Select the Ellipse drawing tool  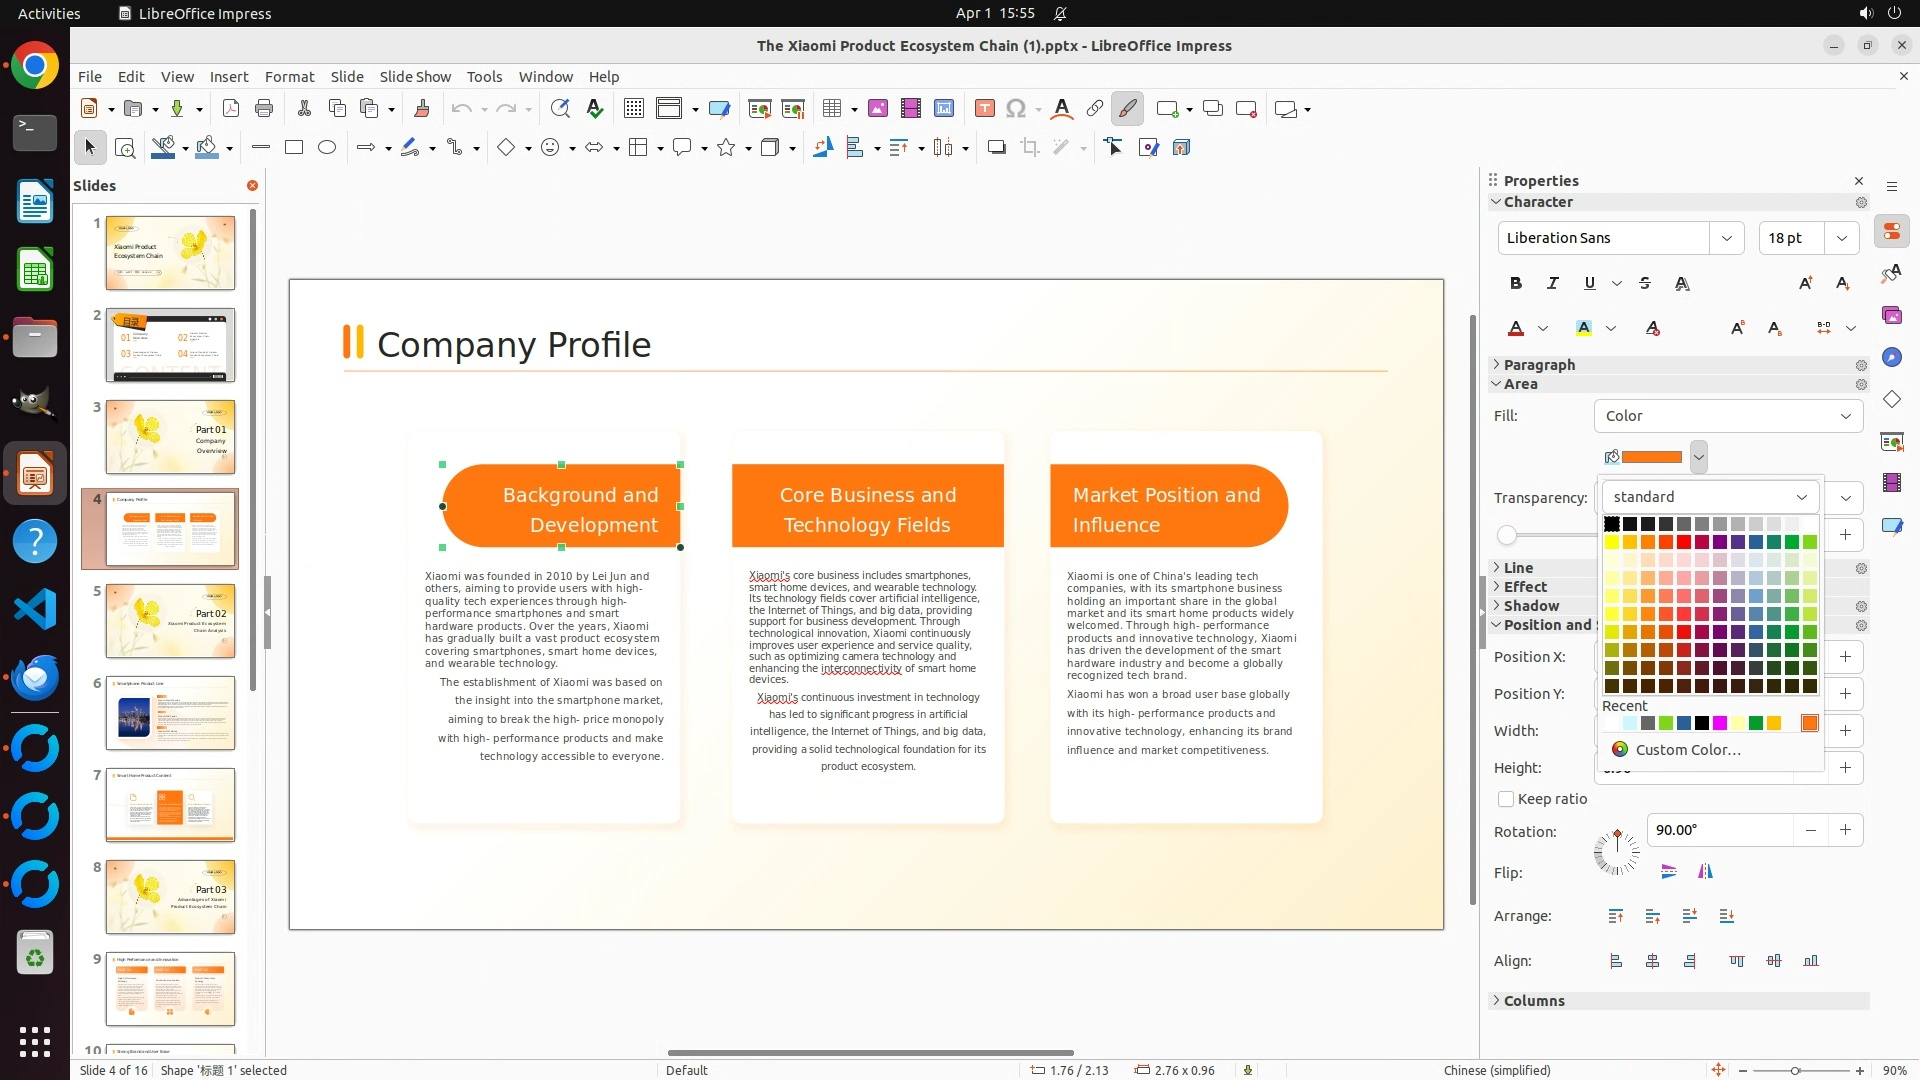pyautogui.click(x=327, y=148)
